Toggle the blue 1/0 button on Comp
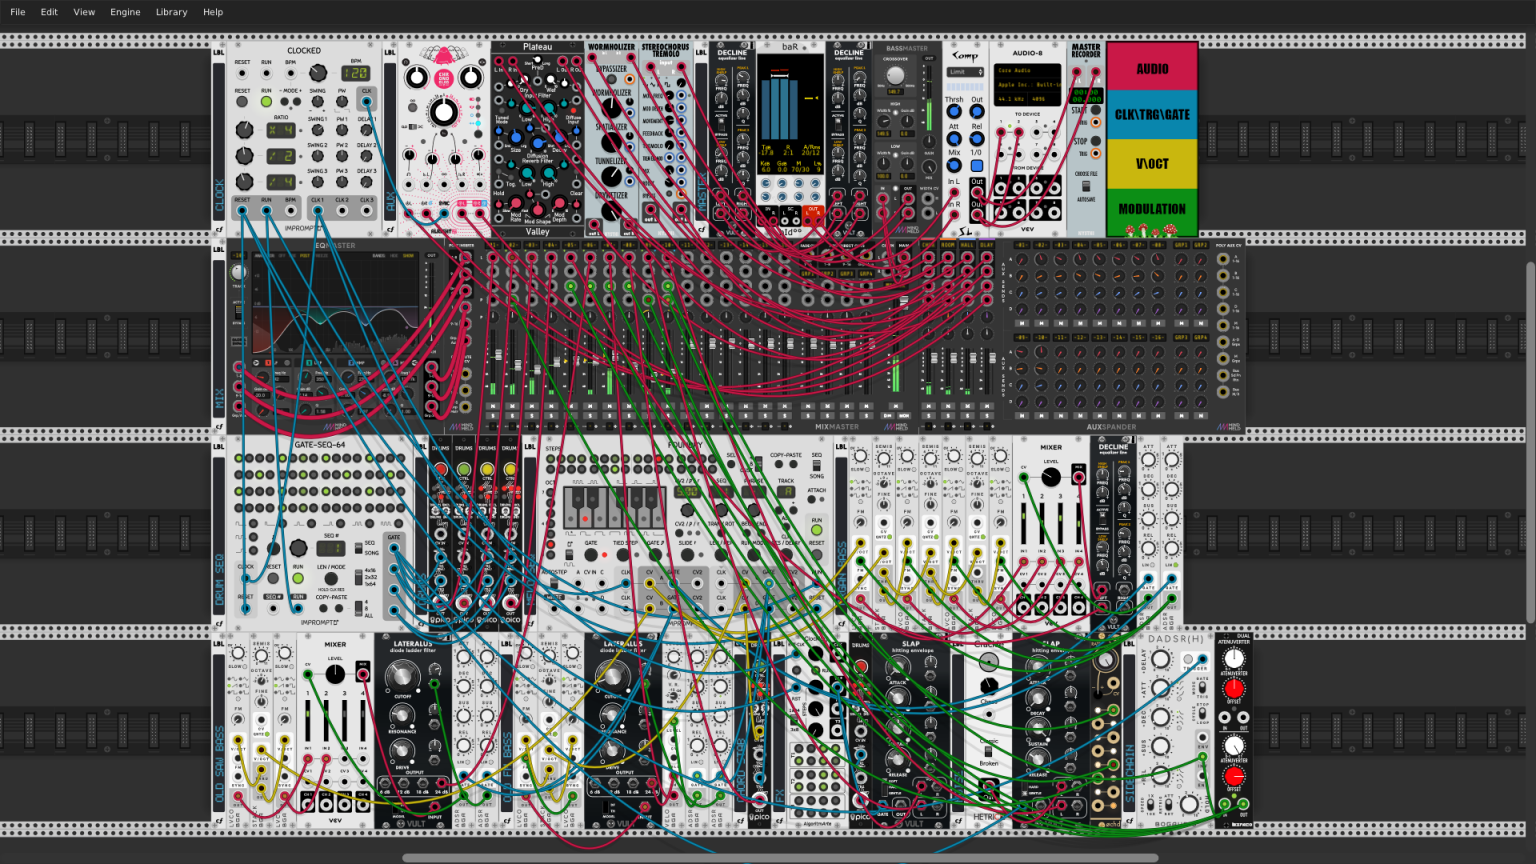The image size is (1536, 864). (x=977, y=166)
